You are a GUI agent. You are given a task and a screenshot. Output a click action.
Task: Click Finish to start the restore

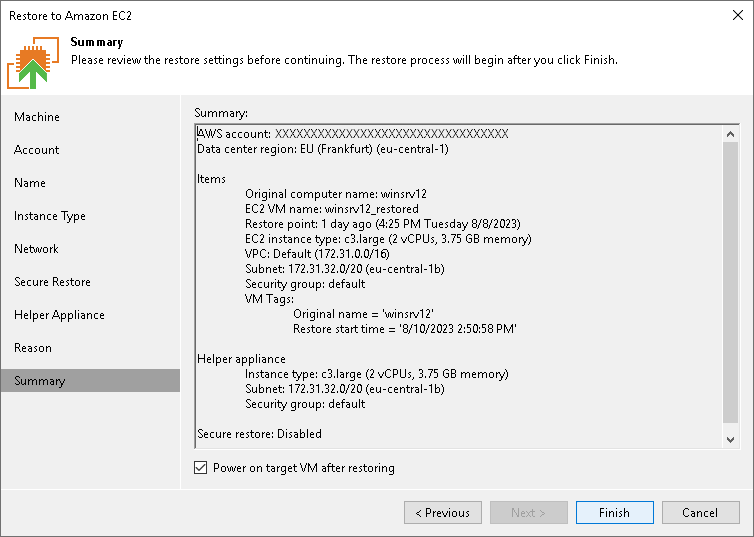point(615,512)
